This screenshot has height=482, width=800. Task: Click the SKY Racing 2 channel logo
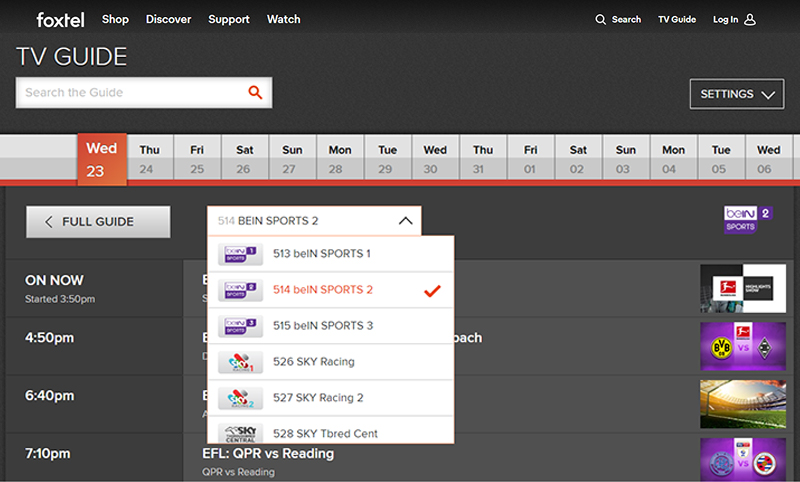(240, 398)
